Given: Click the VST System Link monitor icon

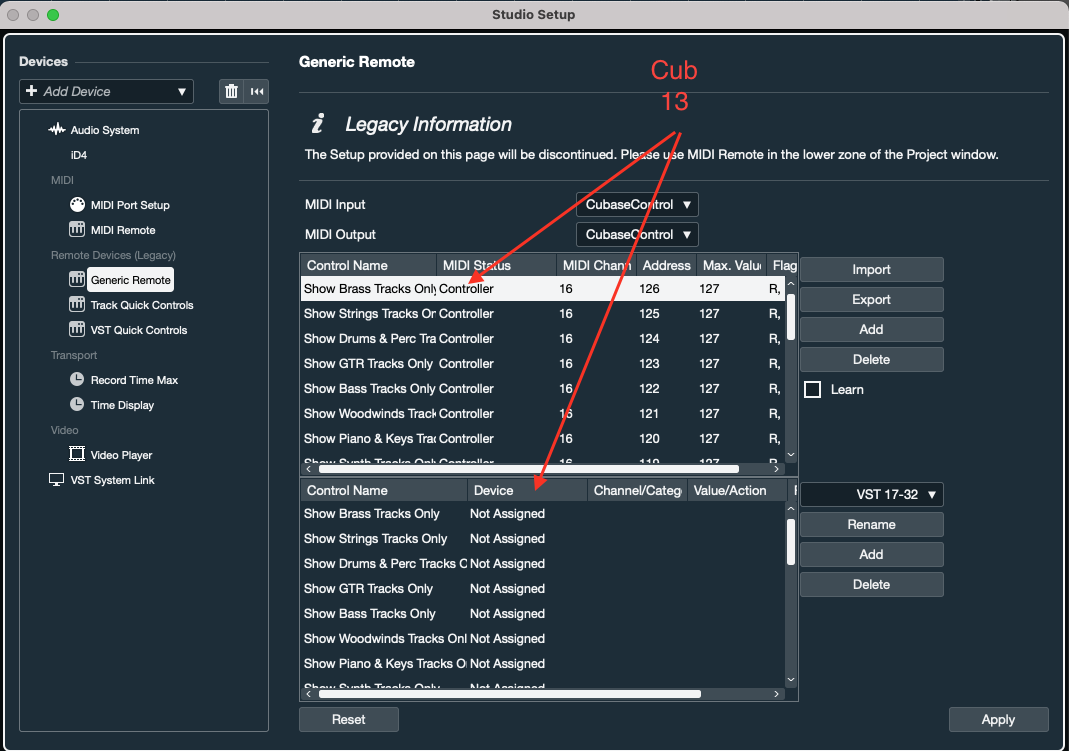Looking at the screenshot, I should [57, 480].
